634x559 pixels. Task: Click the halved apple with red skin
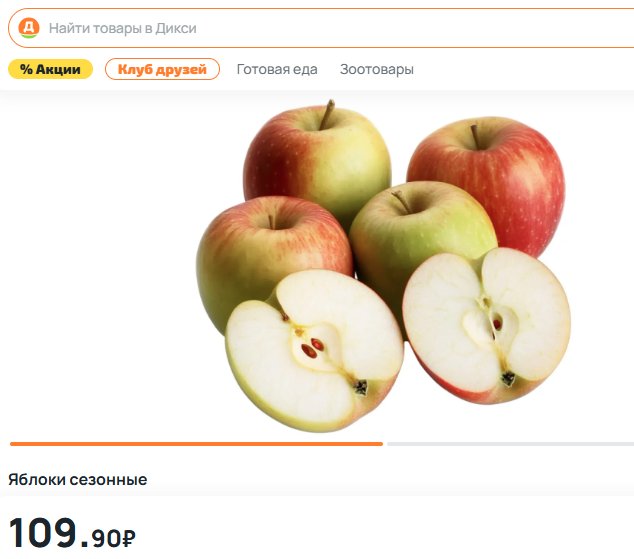(x=486, y=325)
